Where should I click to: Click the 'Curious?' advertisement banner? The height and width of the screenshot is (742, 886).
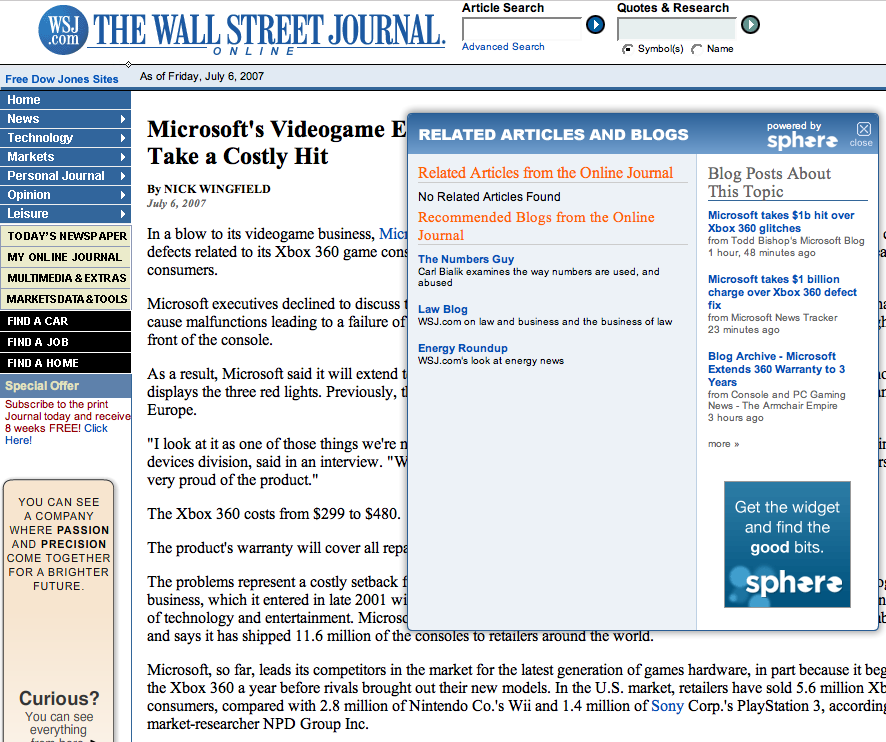click(x=58, y=611)
